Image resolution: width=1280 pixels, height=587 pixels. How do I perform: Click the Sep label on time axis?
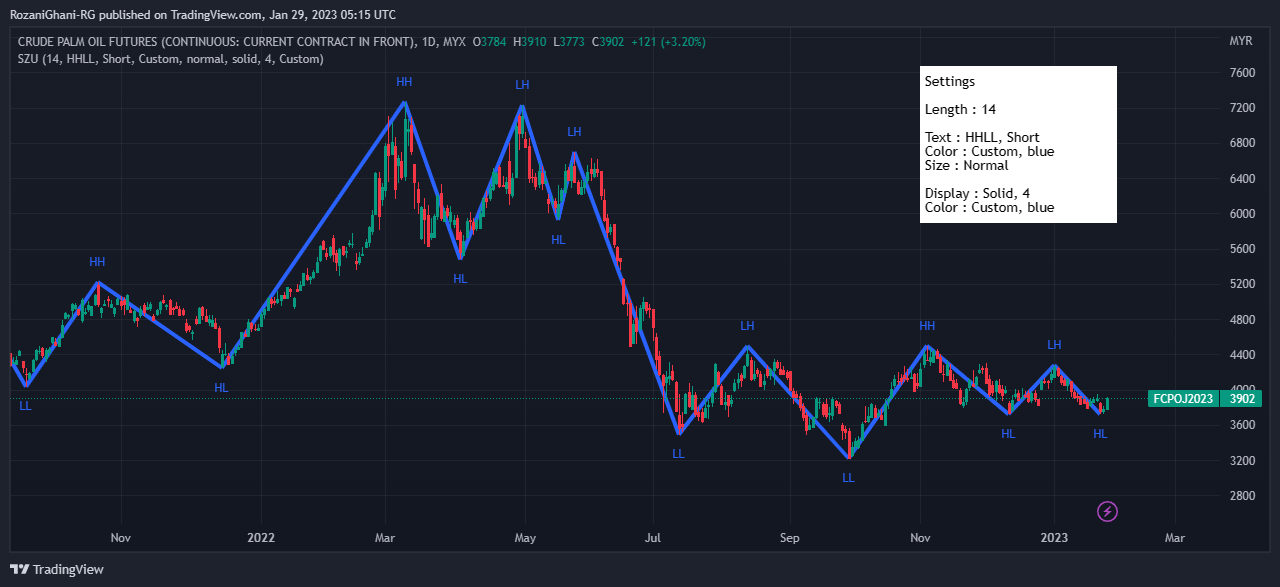tap(789, 538)
